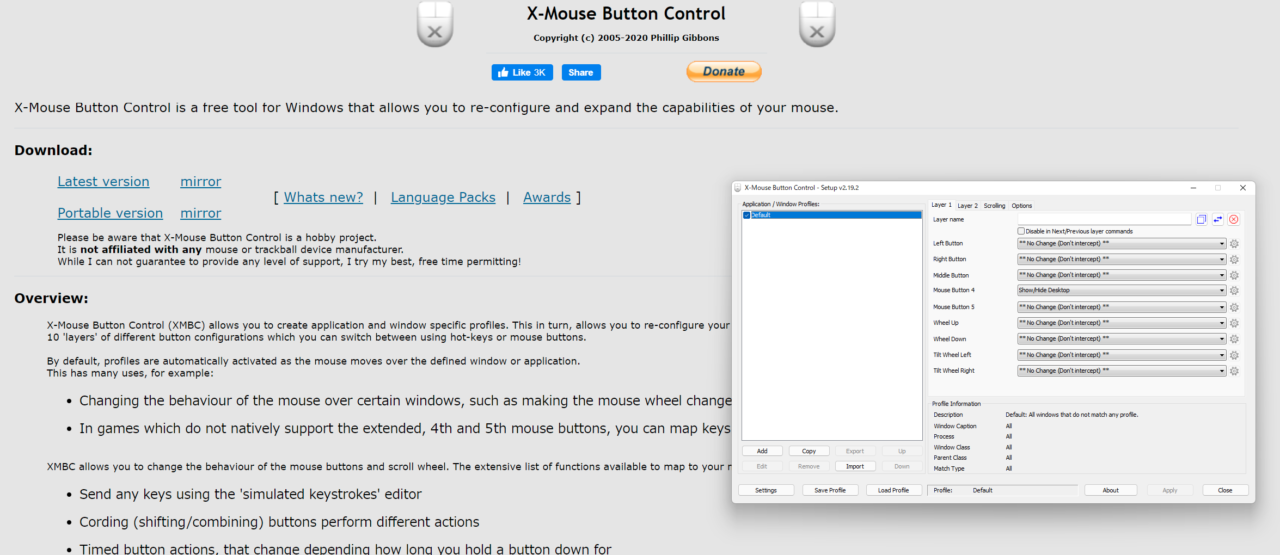Click the orange Donate button
Viewport: 1280px width, 555px height.
(x=724, y=71)
